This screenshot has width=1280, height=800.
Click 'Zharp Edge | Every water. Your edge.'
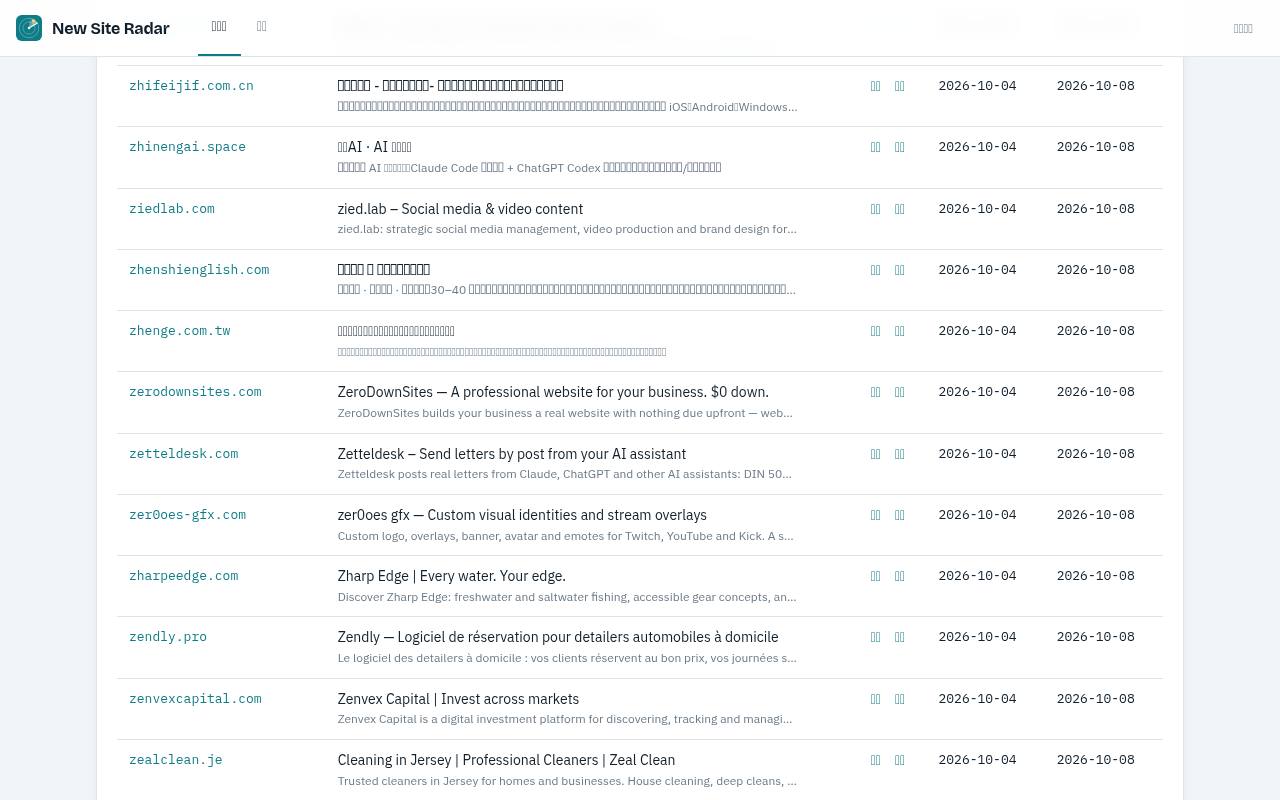[452, 576]
